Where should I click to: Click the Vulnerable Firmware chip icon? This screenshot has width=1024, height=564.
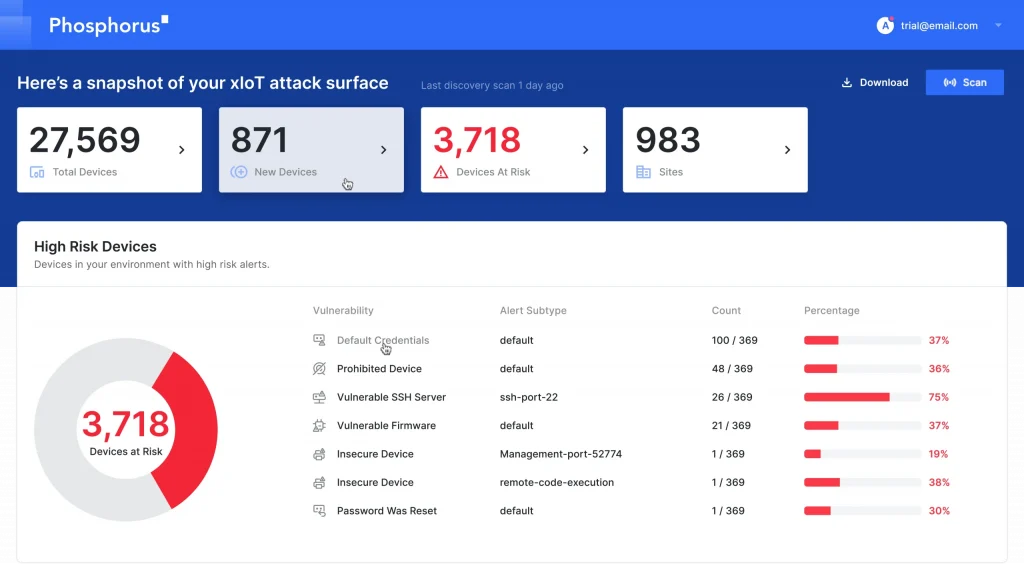(x=319, y=426)
